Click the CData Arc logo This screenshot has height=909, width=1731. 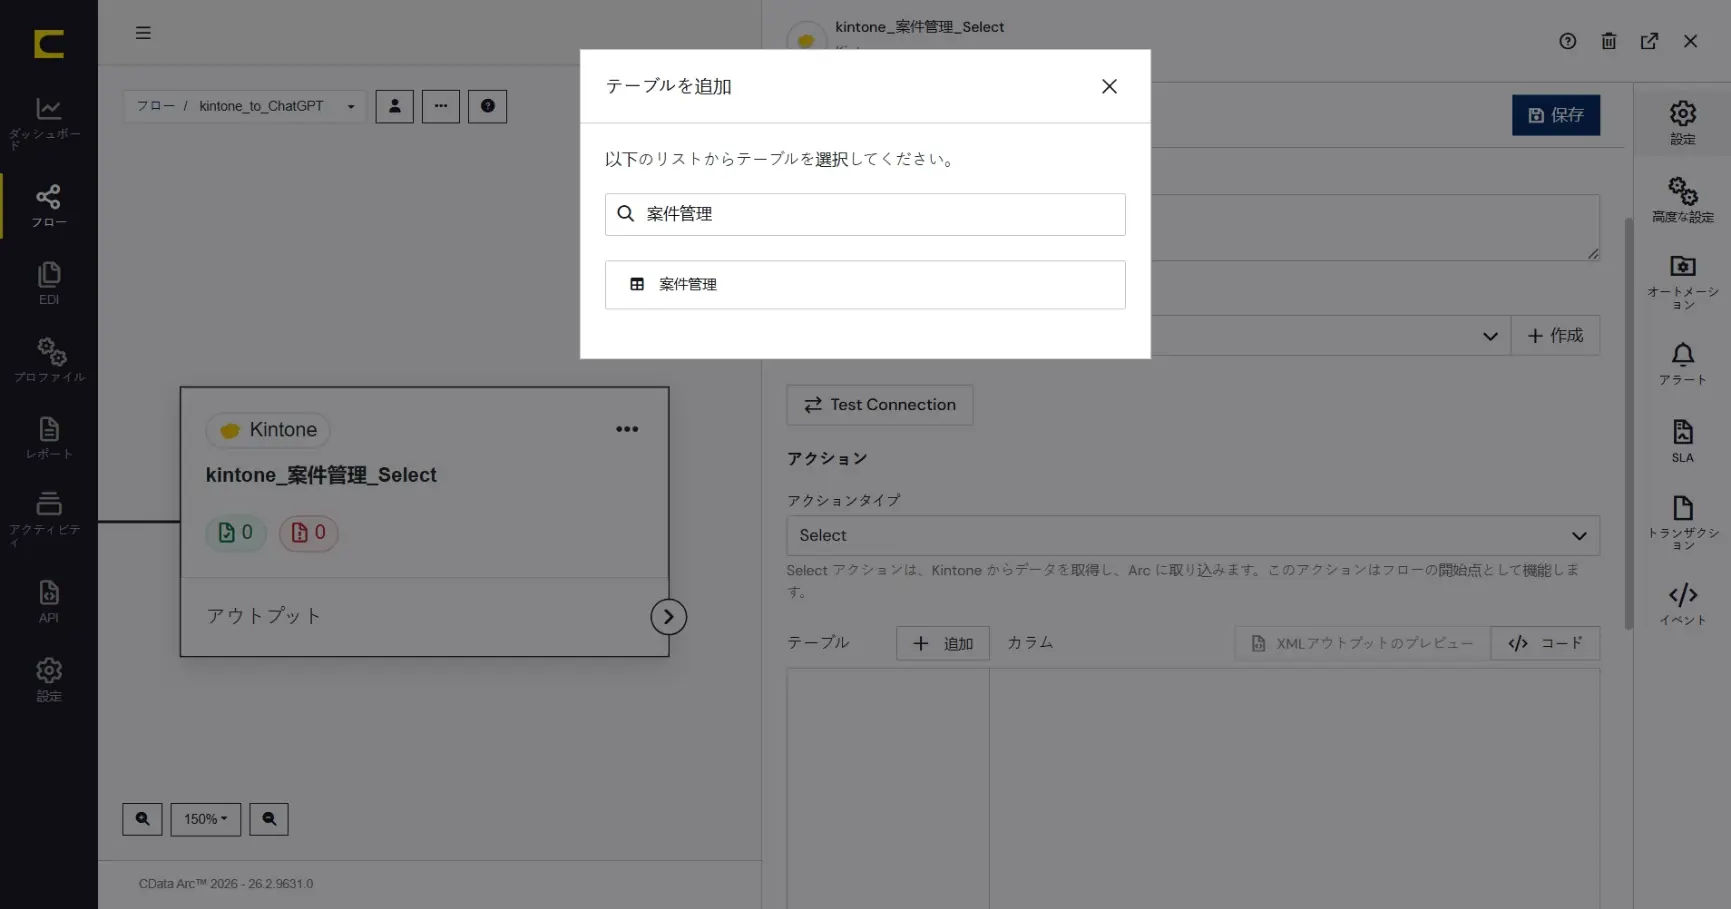(48, 44)
